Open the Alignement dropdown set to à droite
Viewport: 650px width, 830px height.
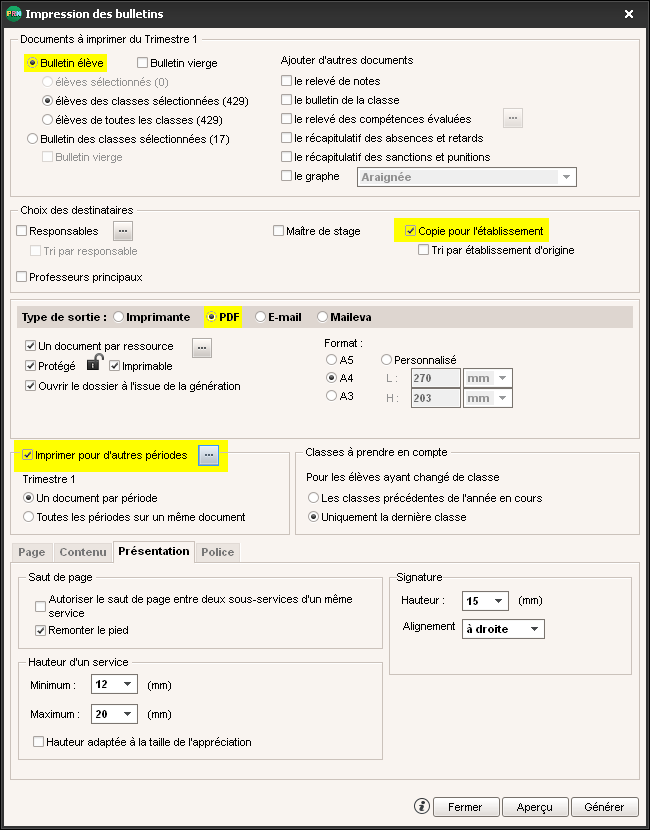click(503, 629)
